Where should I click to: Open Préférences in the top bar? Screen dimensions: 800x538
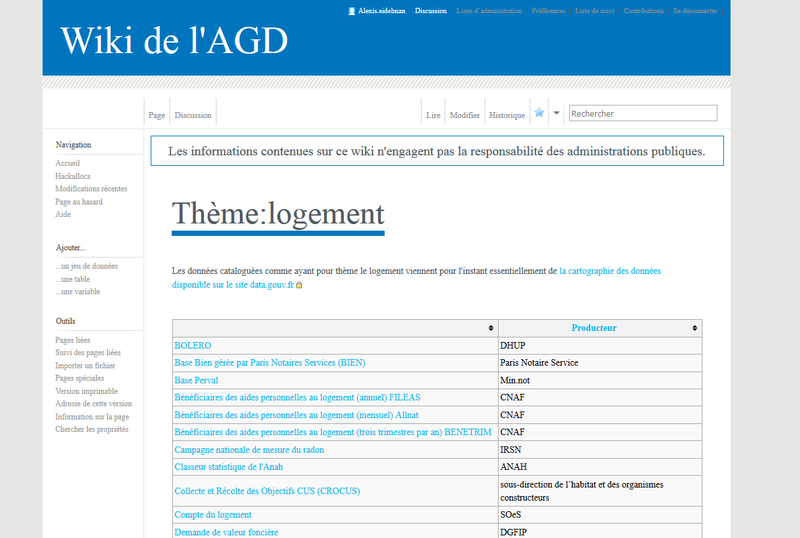click(549, 11)
